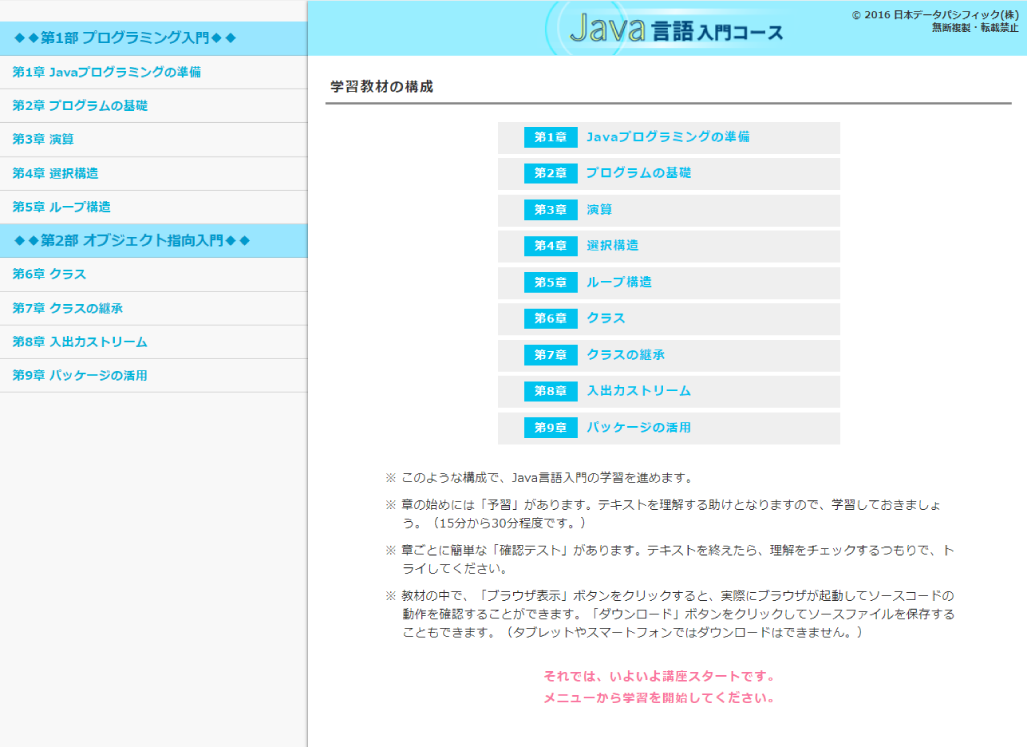The width and height of the screenshot is (1027, 747).
Task: Open main list link ループ構造
Action: pyautogui.click(x=619, y=282)
